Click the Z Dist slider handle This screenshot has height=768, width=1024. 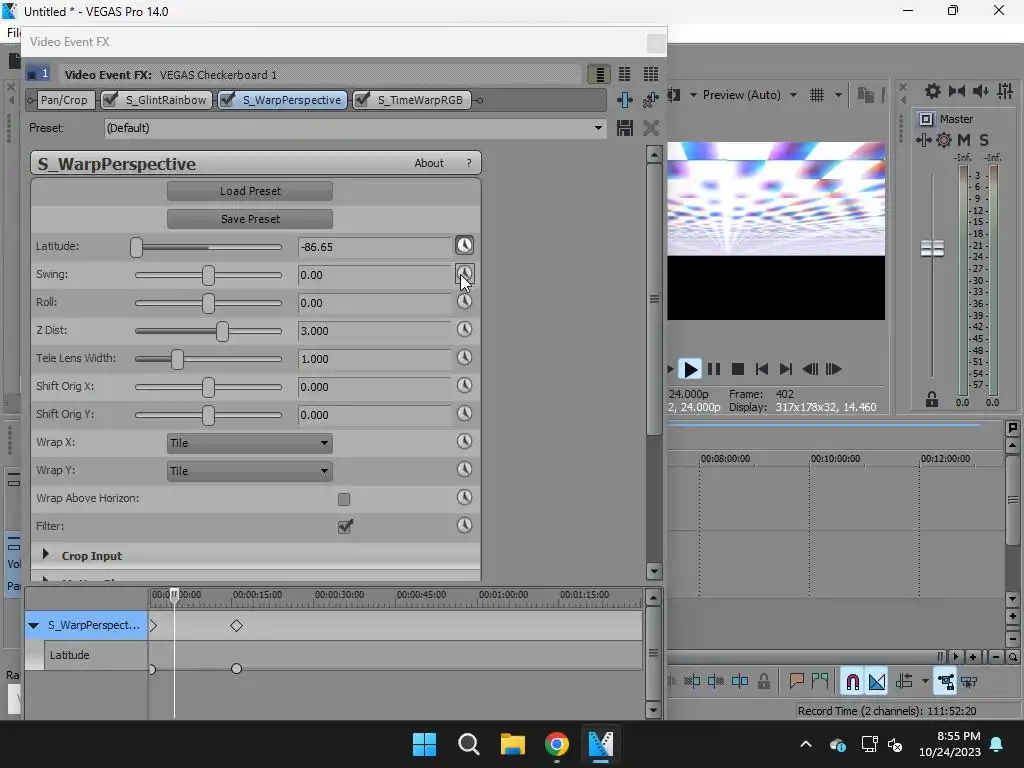pyautogui.click(x=222, y=331)
